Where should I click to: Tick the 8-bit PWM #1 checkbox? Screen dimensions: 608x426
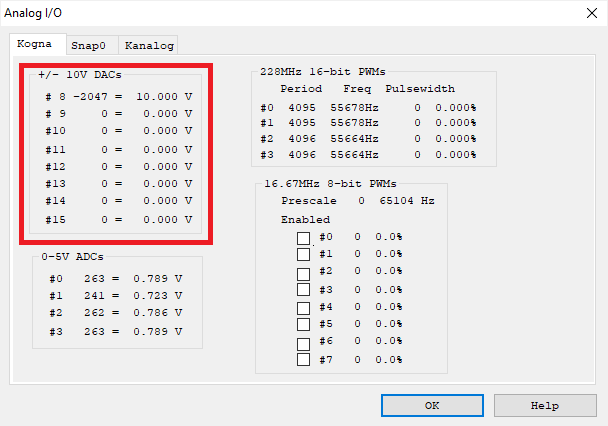(x=304, y=254)
